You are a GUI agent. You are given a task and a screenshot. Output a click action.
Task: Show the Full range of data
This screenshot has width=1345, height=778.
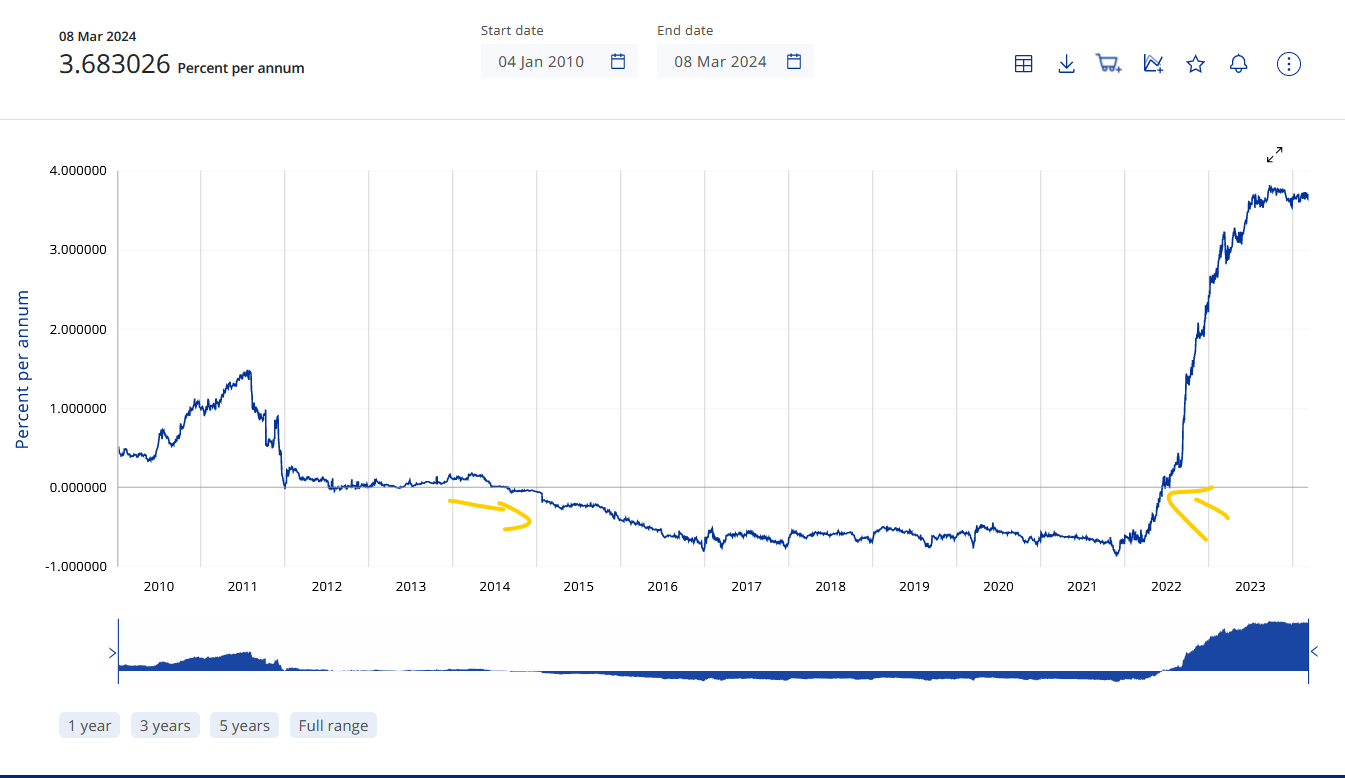[x=333, y=726]
